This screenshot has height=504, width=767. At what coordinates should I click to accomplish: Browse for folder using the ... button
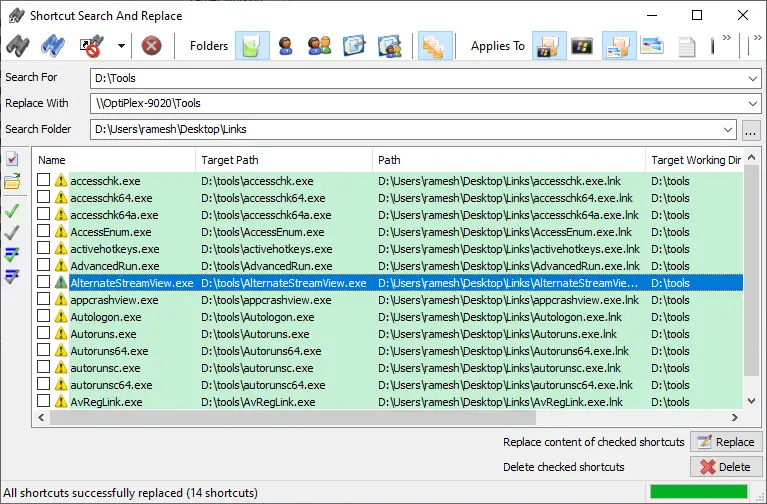751,130
